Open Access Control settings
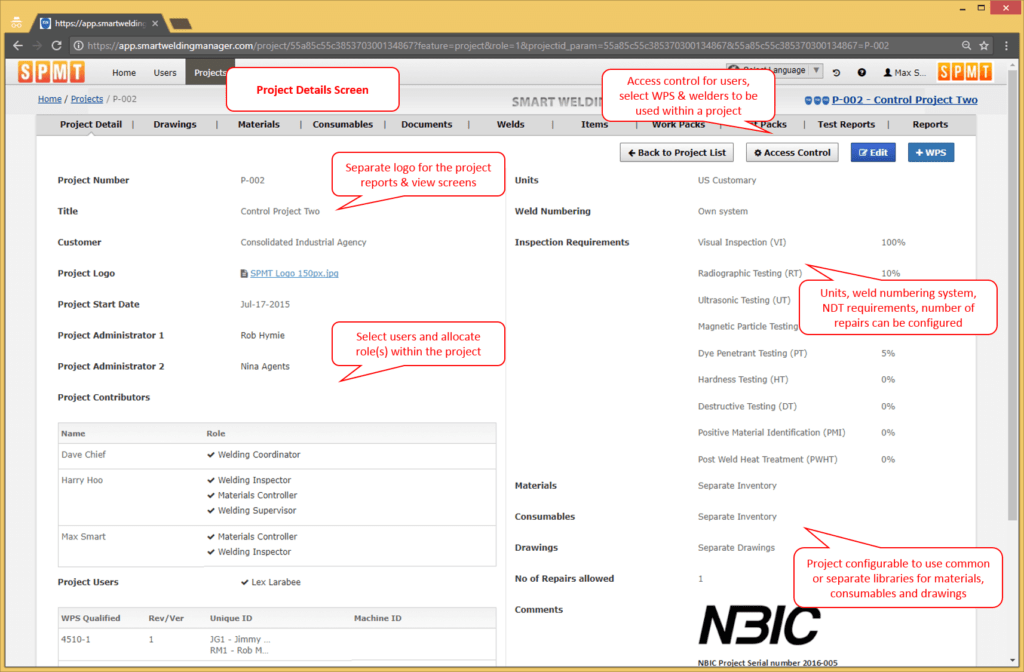Screen dimensions: 1024x672 pyautogui.click(x=792, y=152)
